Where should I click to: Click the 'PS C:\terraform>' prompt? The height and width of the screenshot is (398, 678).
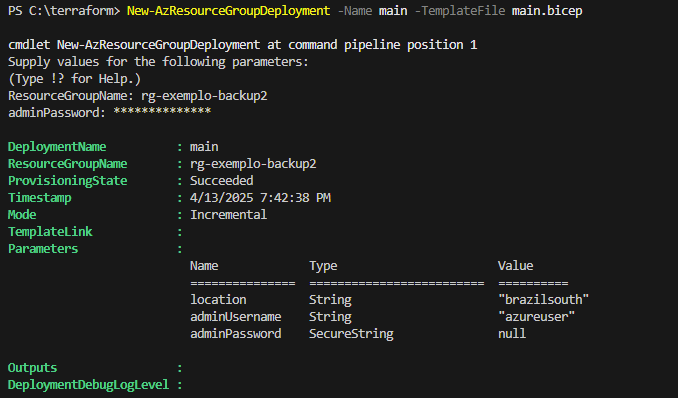pyautogui.click(x=64, y=11)
